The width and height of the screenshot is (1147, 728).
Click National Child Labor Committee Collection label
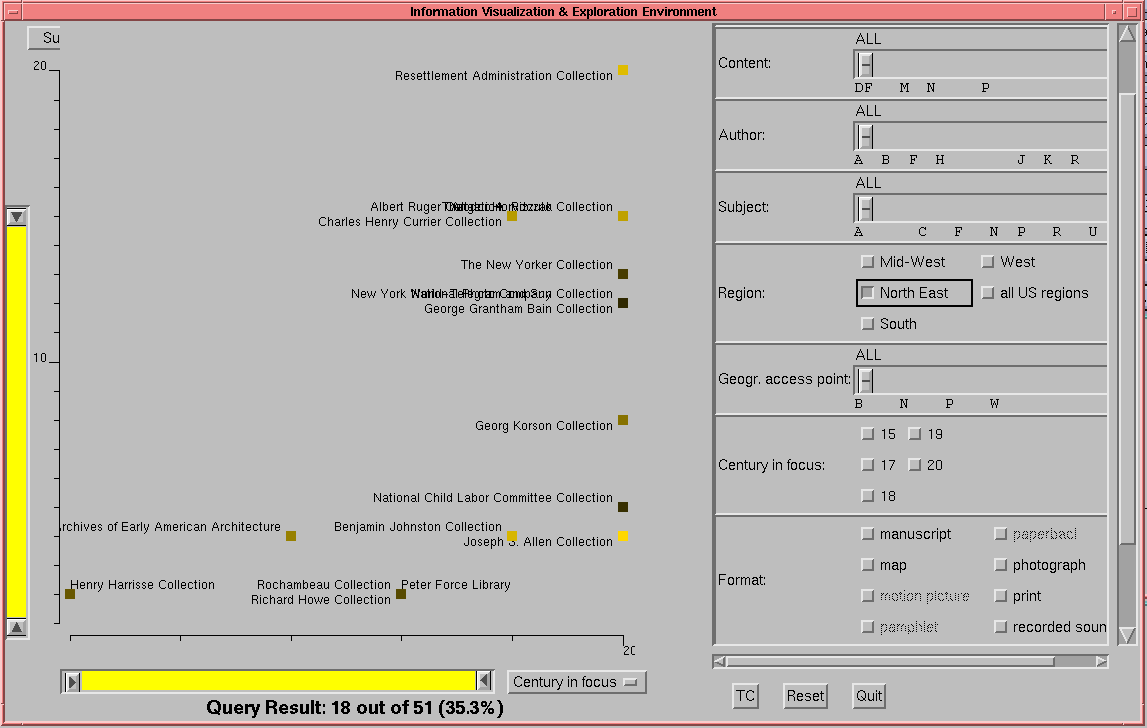(x=493, y=498)
